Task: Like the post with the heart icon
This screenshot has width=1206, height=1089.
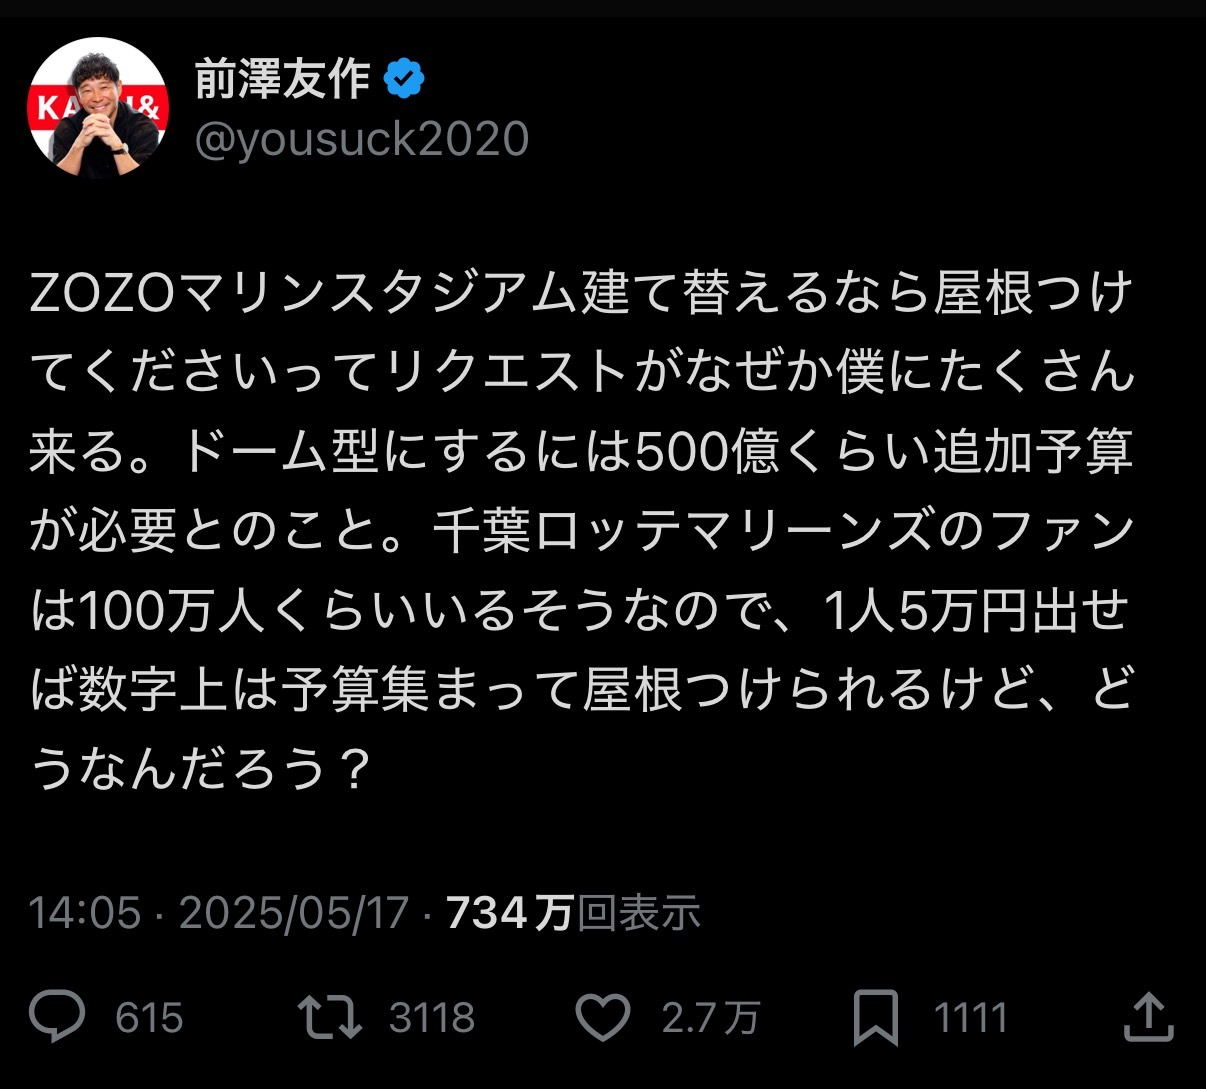Action: tap(604, 1018)
